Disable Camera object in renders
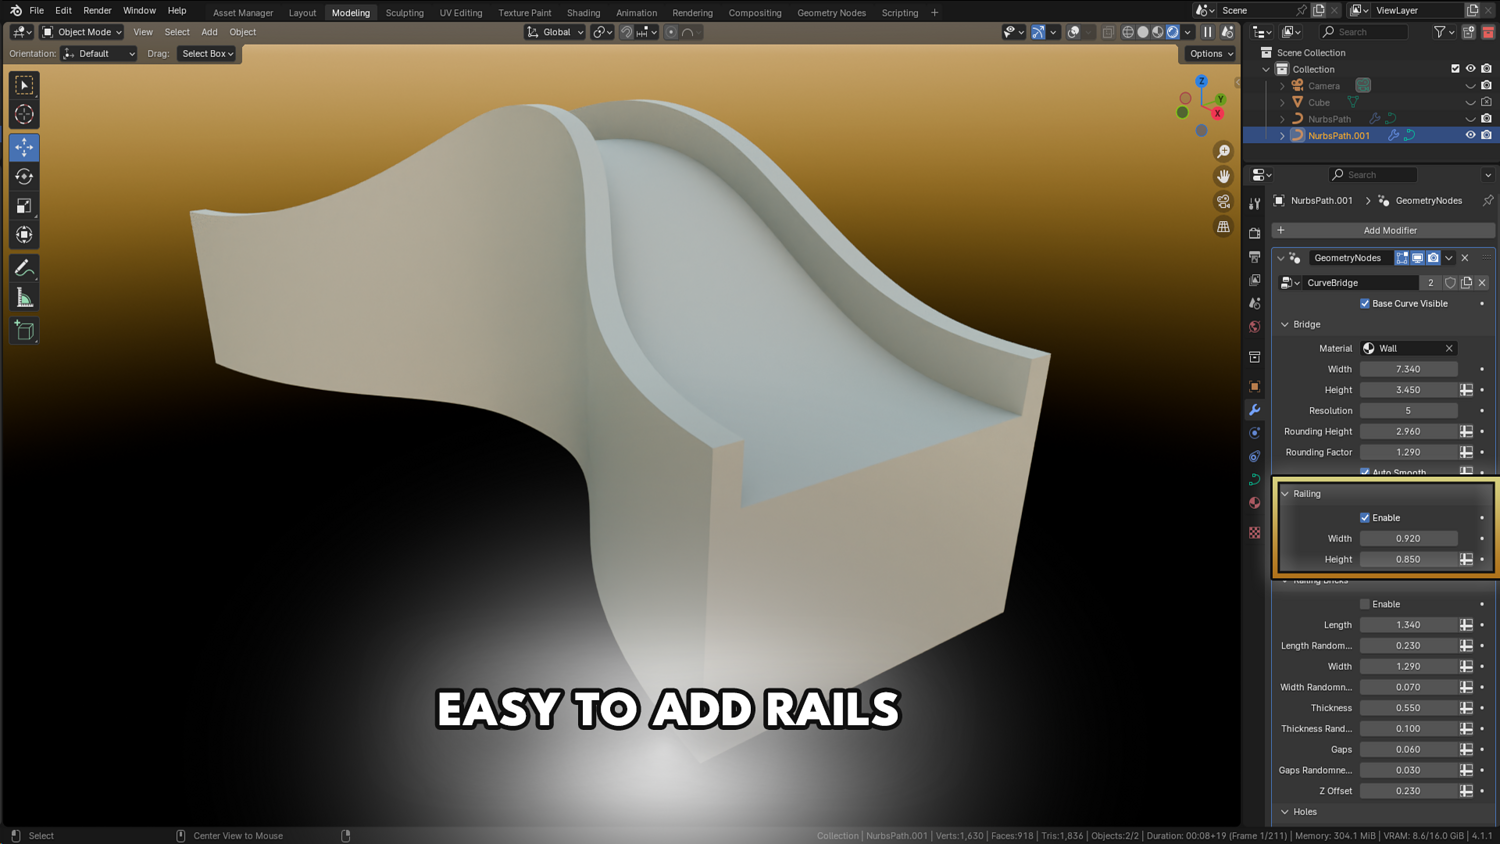This screenshot has height=844, width=1500. pyautogui.click(x=1486, y=86)
